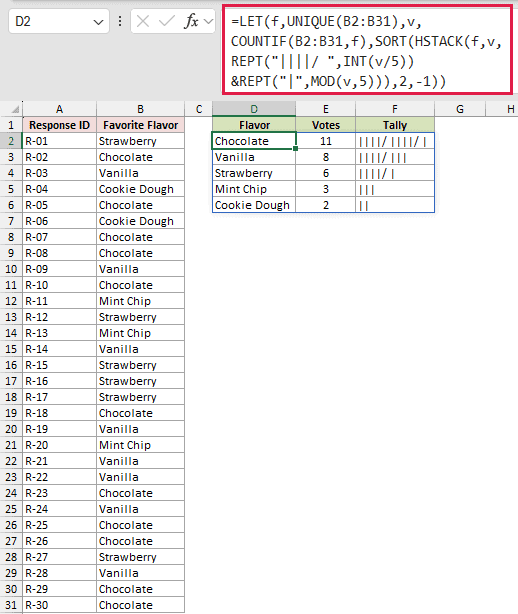Select cell D3 containing Vanilla

click(254, 157)
